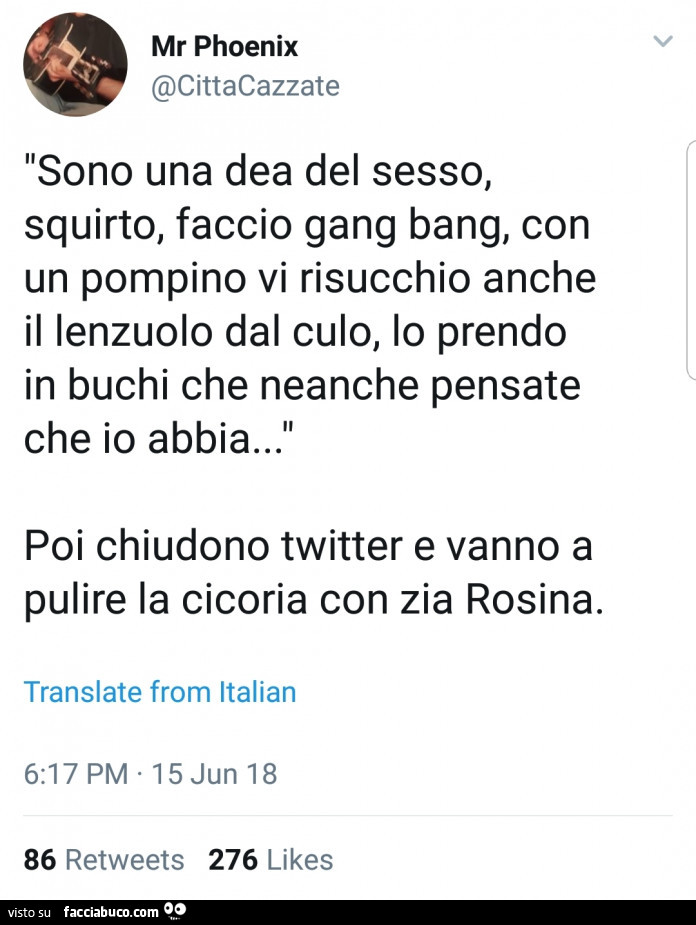Click the panel edge on the right side

[690, 260]
